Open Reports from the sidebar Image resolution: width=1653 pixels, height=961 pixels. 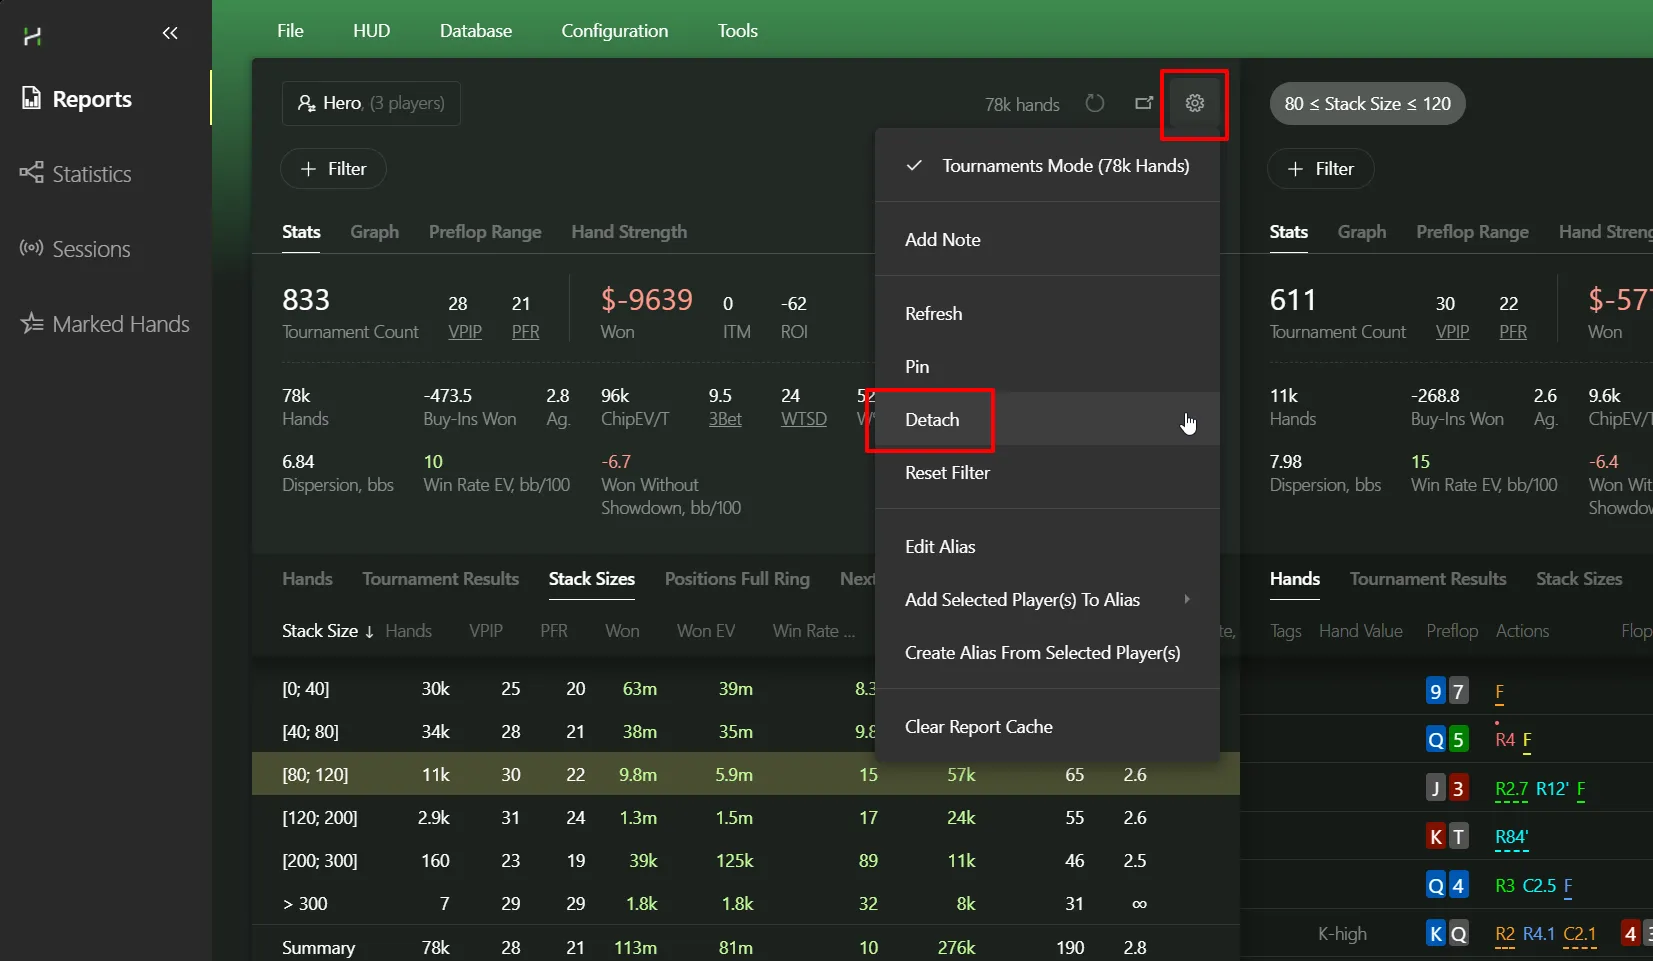coord(91,99)
